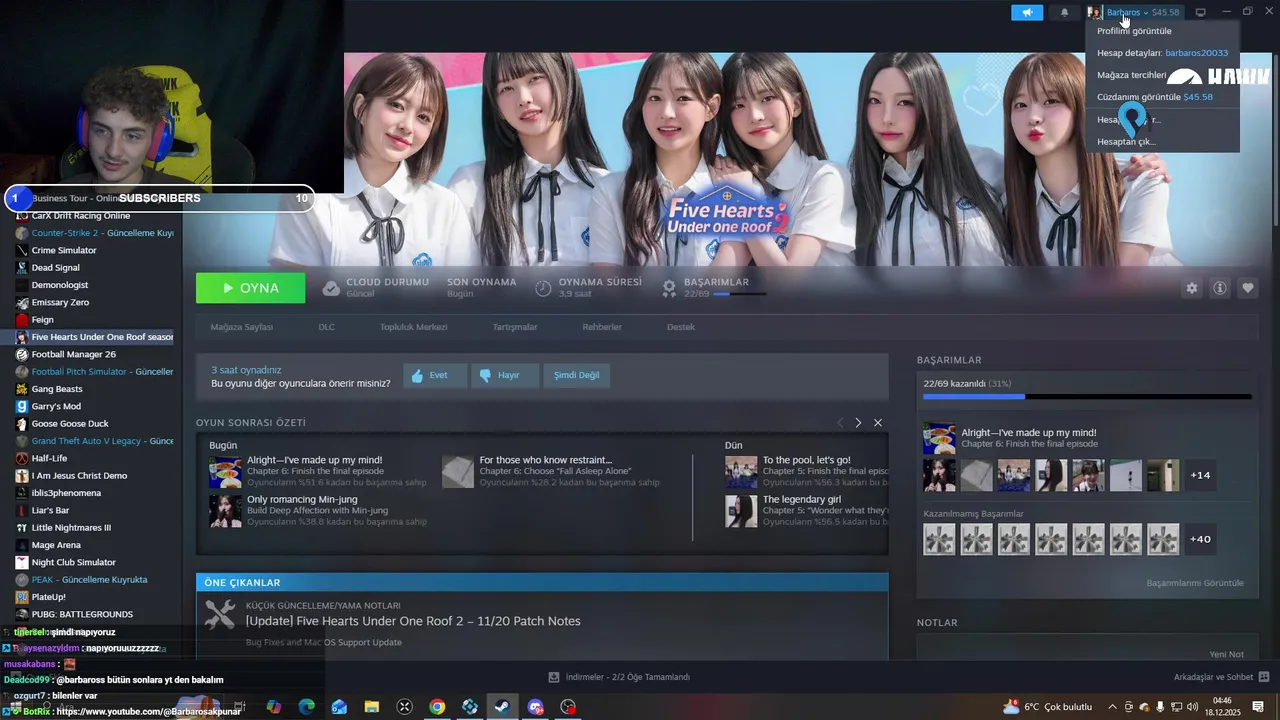Image resolution: width=1280 pixels, height=720 pixels.
Task: Recommend the game with Evet thumbs up
Action: click(435, 375)
